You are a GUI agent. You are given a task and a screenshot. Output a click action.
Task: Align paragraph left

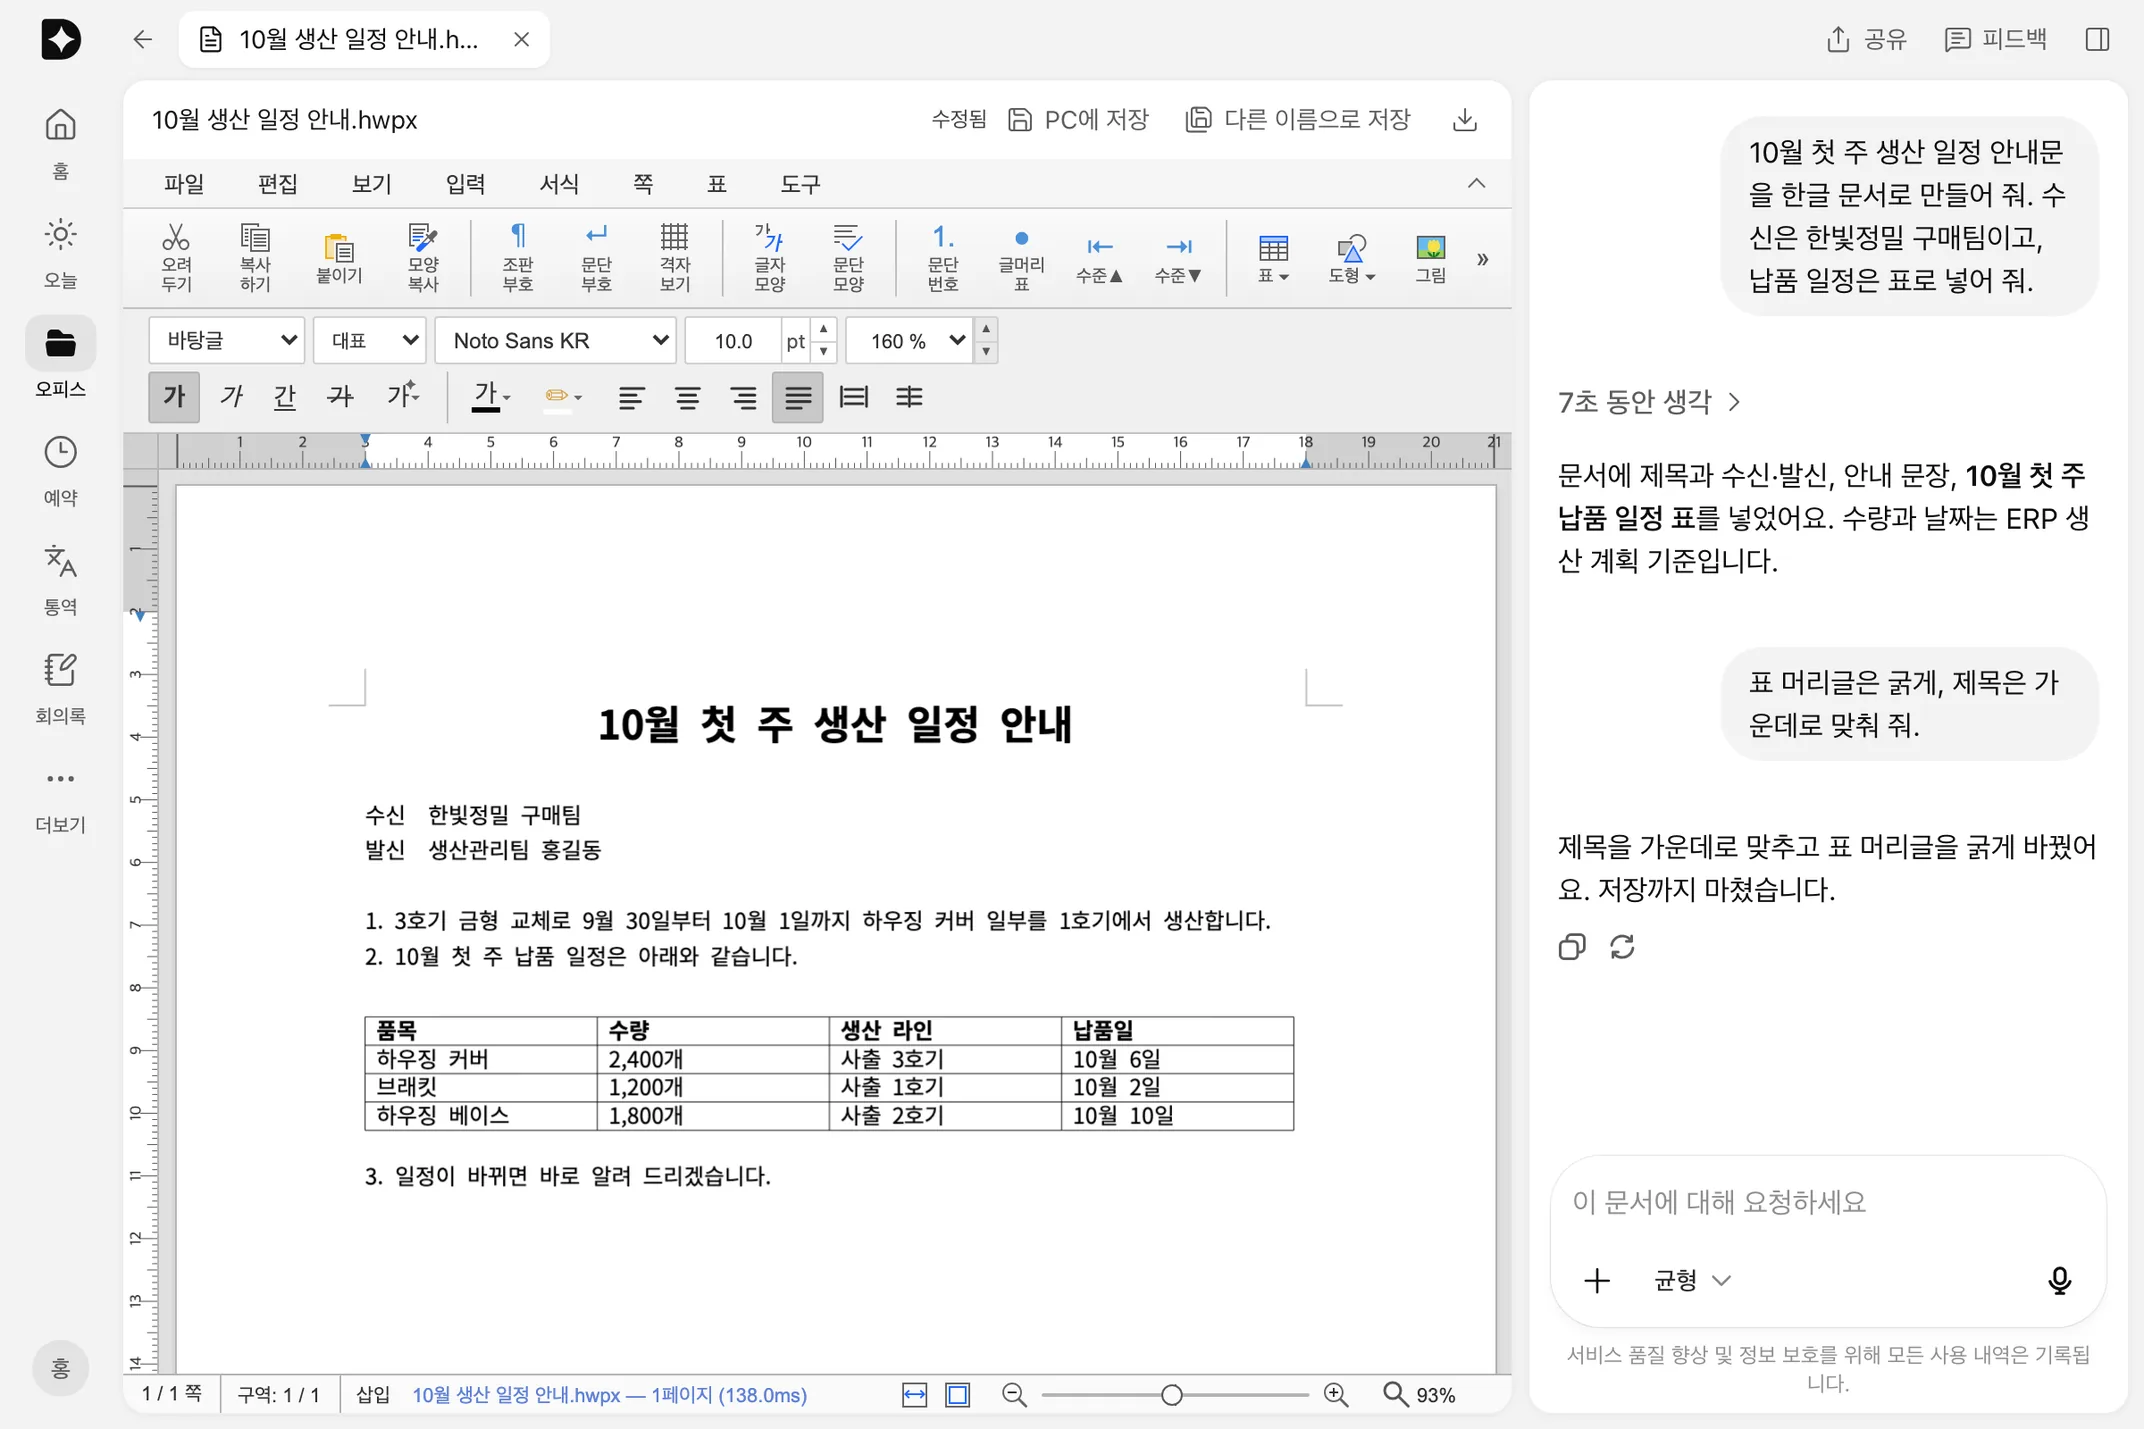click(x=630, y=397)
